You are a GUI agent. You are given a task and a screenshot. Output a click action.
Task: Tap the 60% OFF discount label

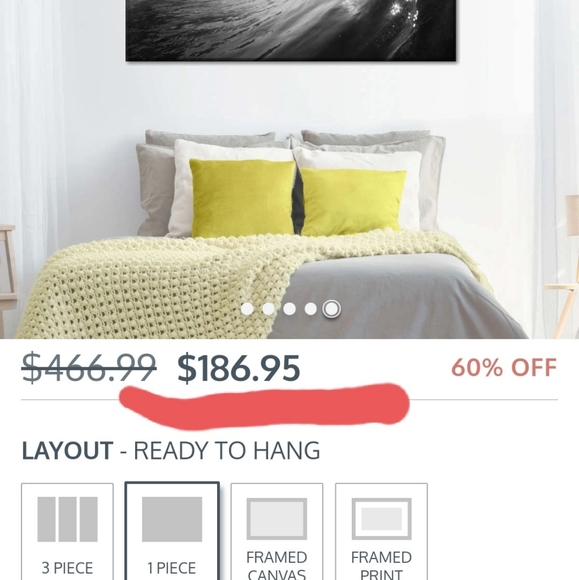pos(504,367)
